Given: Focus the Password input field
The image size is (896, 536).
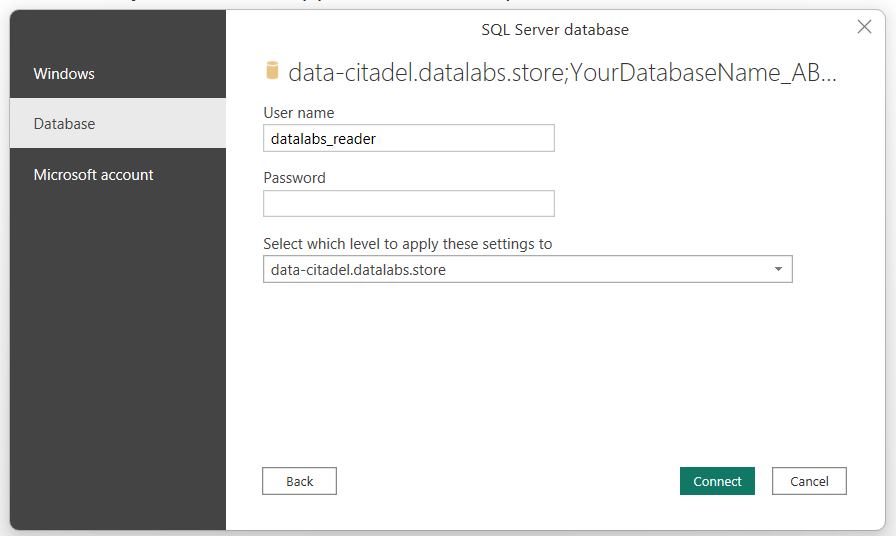Looking at the screenshot, I should click(x=409, y=203).
